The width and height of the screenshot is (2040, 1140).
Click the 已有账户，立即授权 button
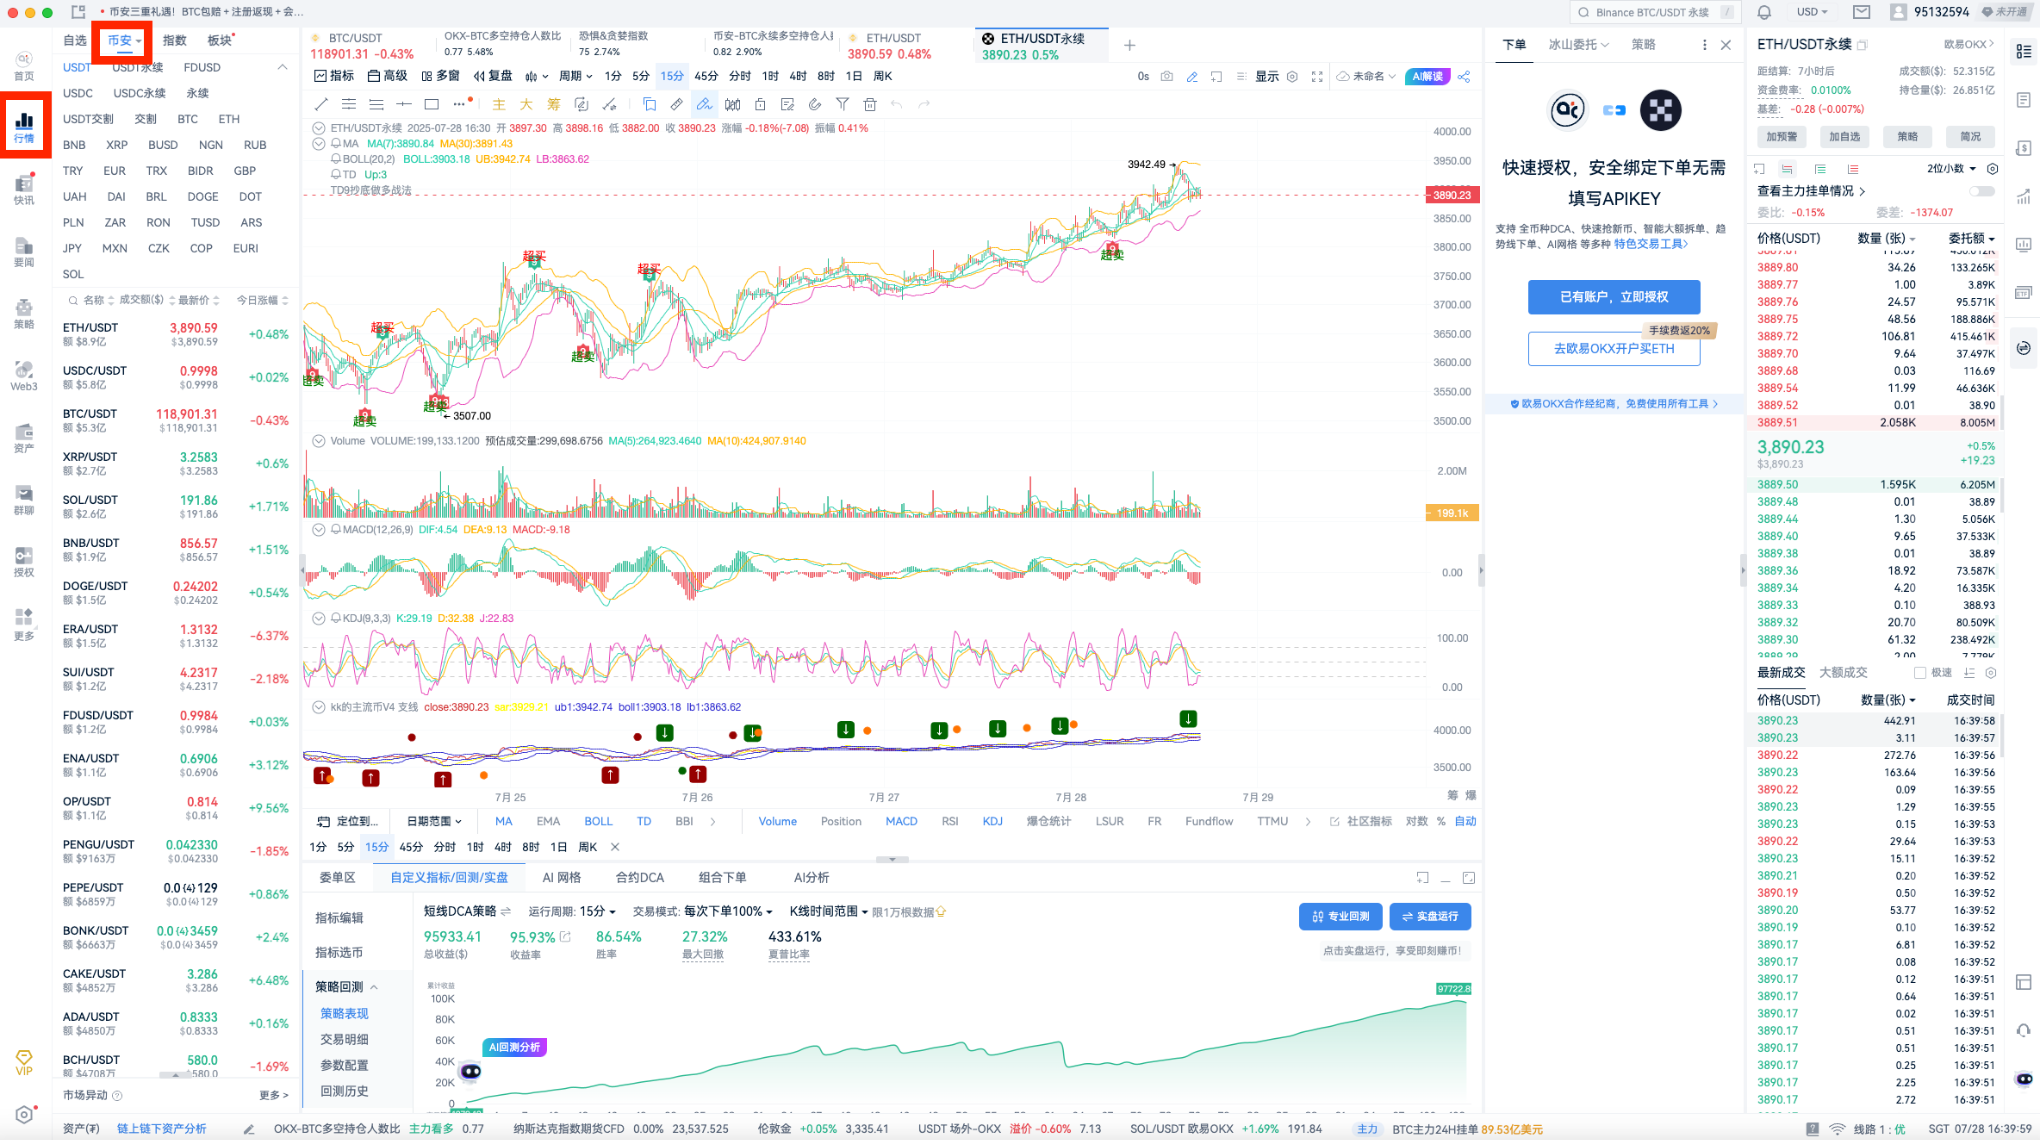pos(1614,297)
